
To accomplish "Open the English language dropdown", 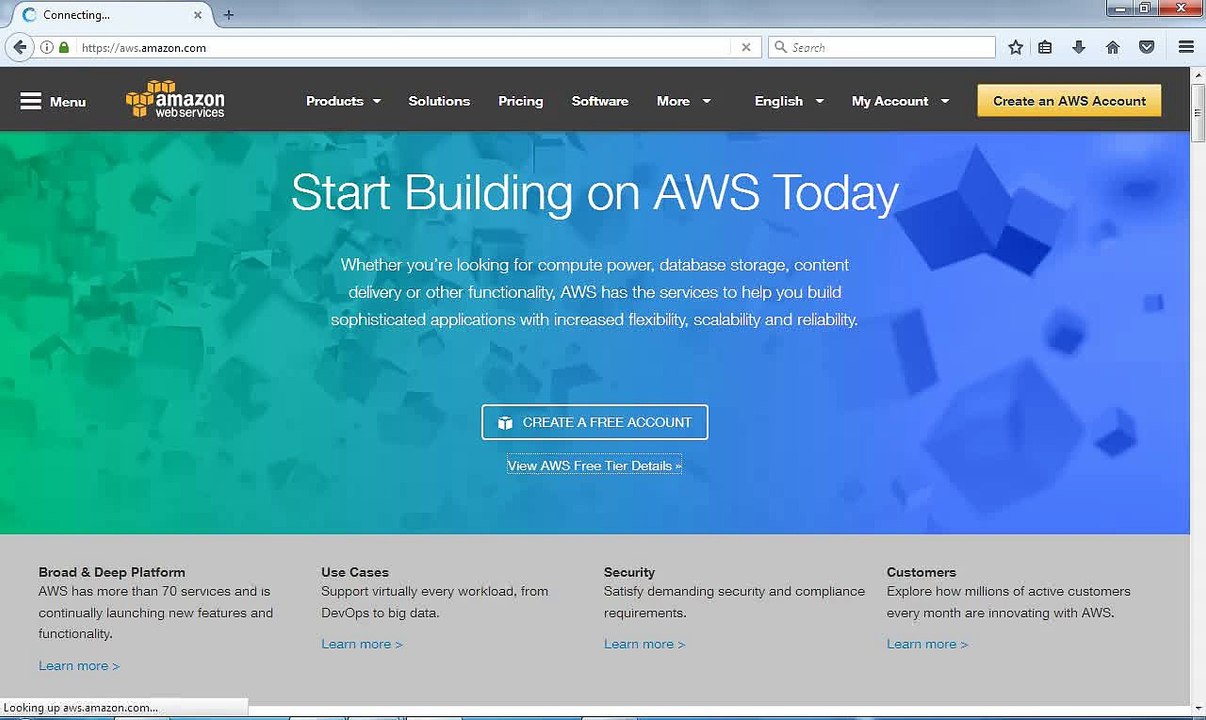I will click(789, 101).
